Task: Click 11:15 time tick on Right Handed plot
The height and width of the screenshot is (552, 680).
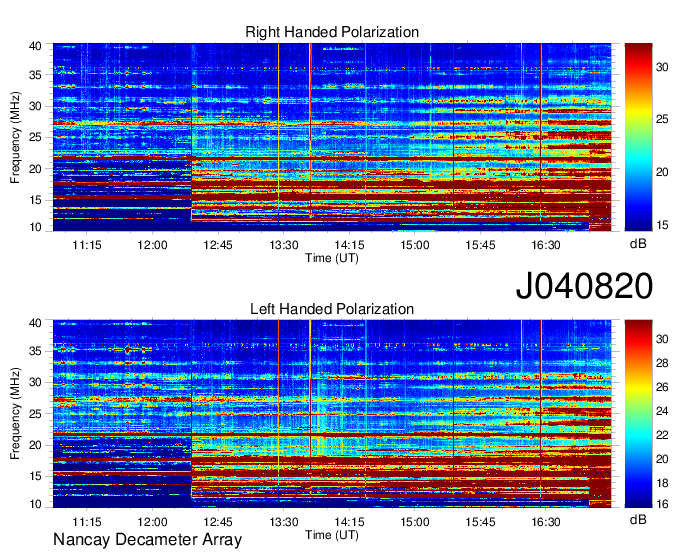Action: pos(87,245)
